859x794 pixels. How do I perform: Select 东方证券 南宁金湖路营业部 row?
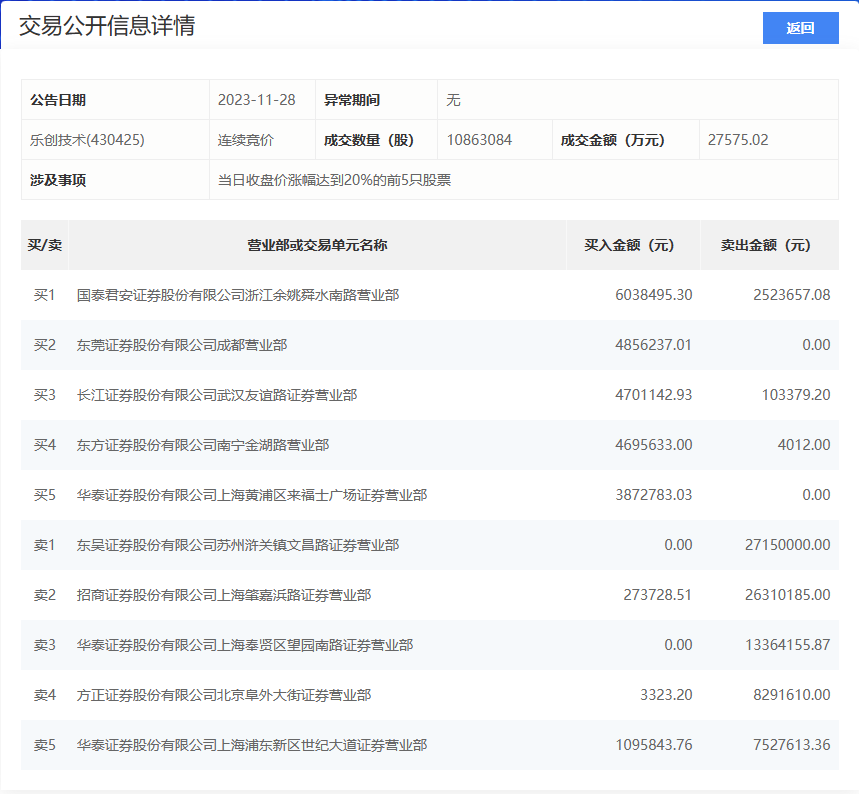point(203,445)
